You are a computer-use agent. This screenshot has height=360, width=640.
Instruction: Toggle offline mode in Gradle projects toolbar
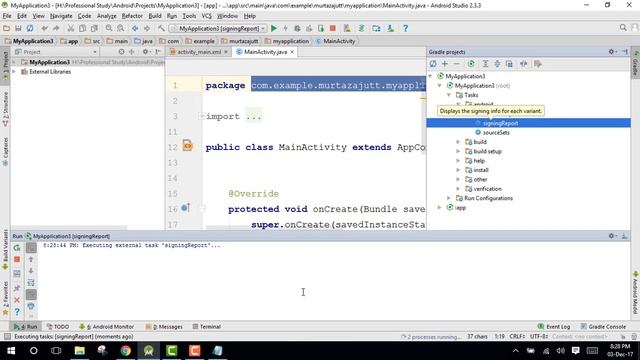point(523,64)
